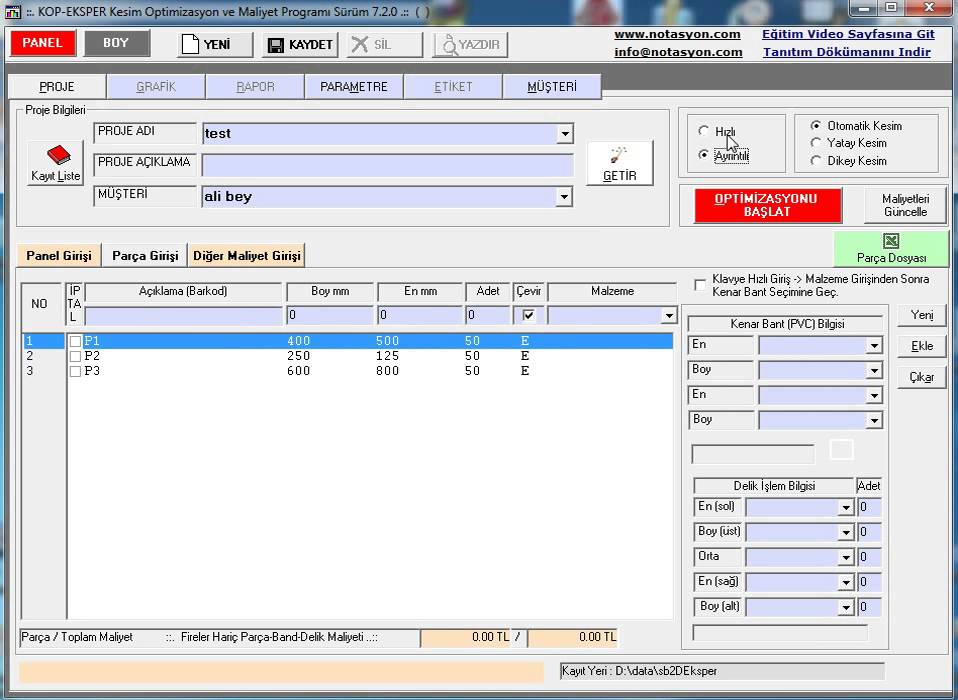Select the P1 row in parts list

pyautogui.click(x=348, y=341)
